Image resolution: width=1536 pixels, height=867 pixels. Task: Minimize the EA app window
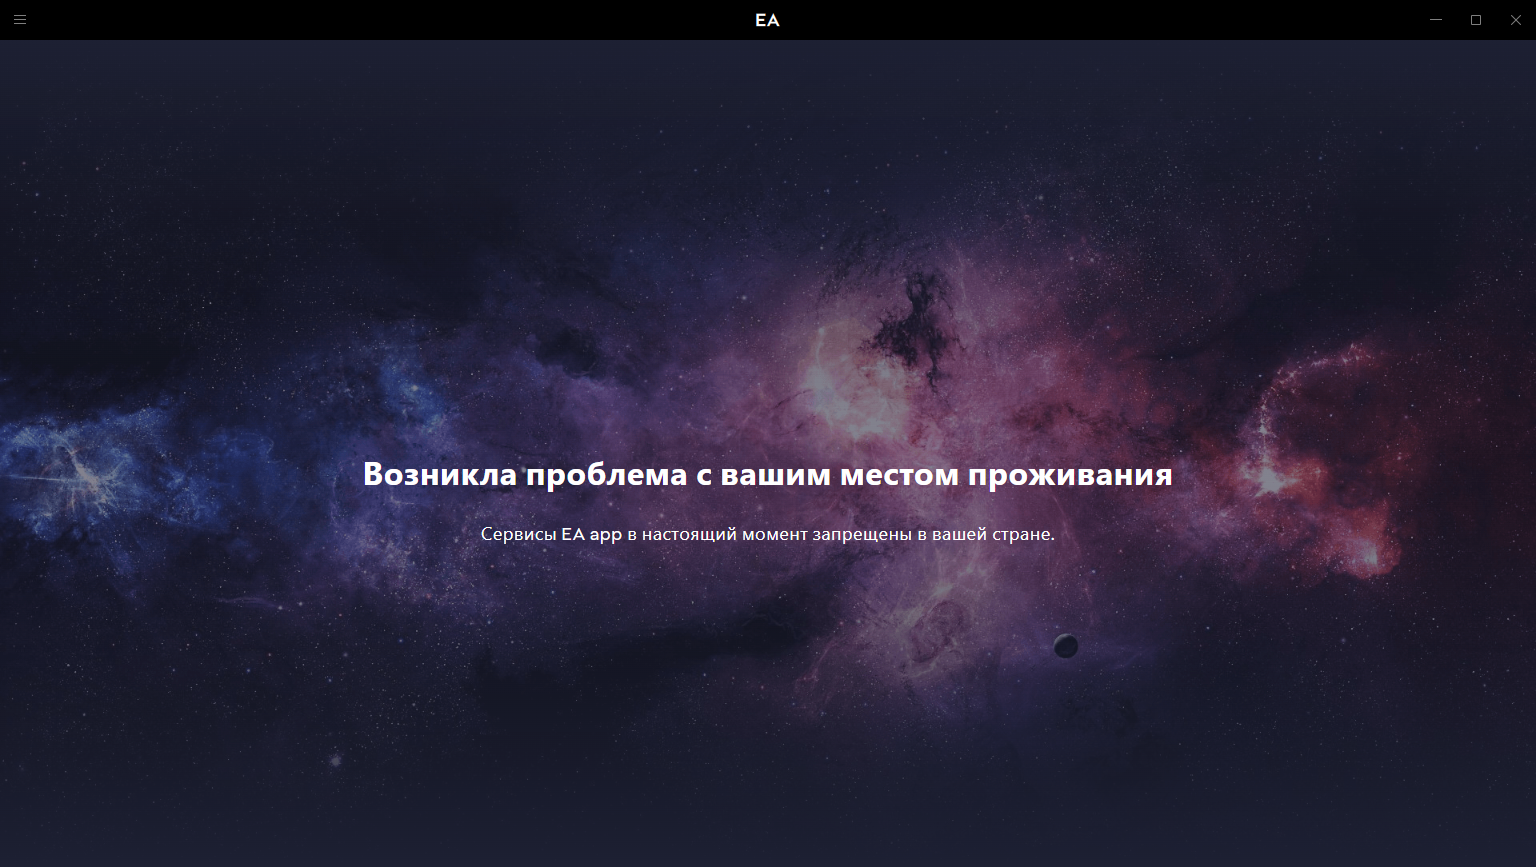point(1436,20)
